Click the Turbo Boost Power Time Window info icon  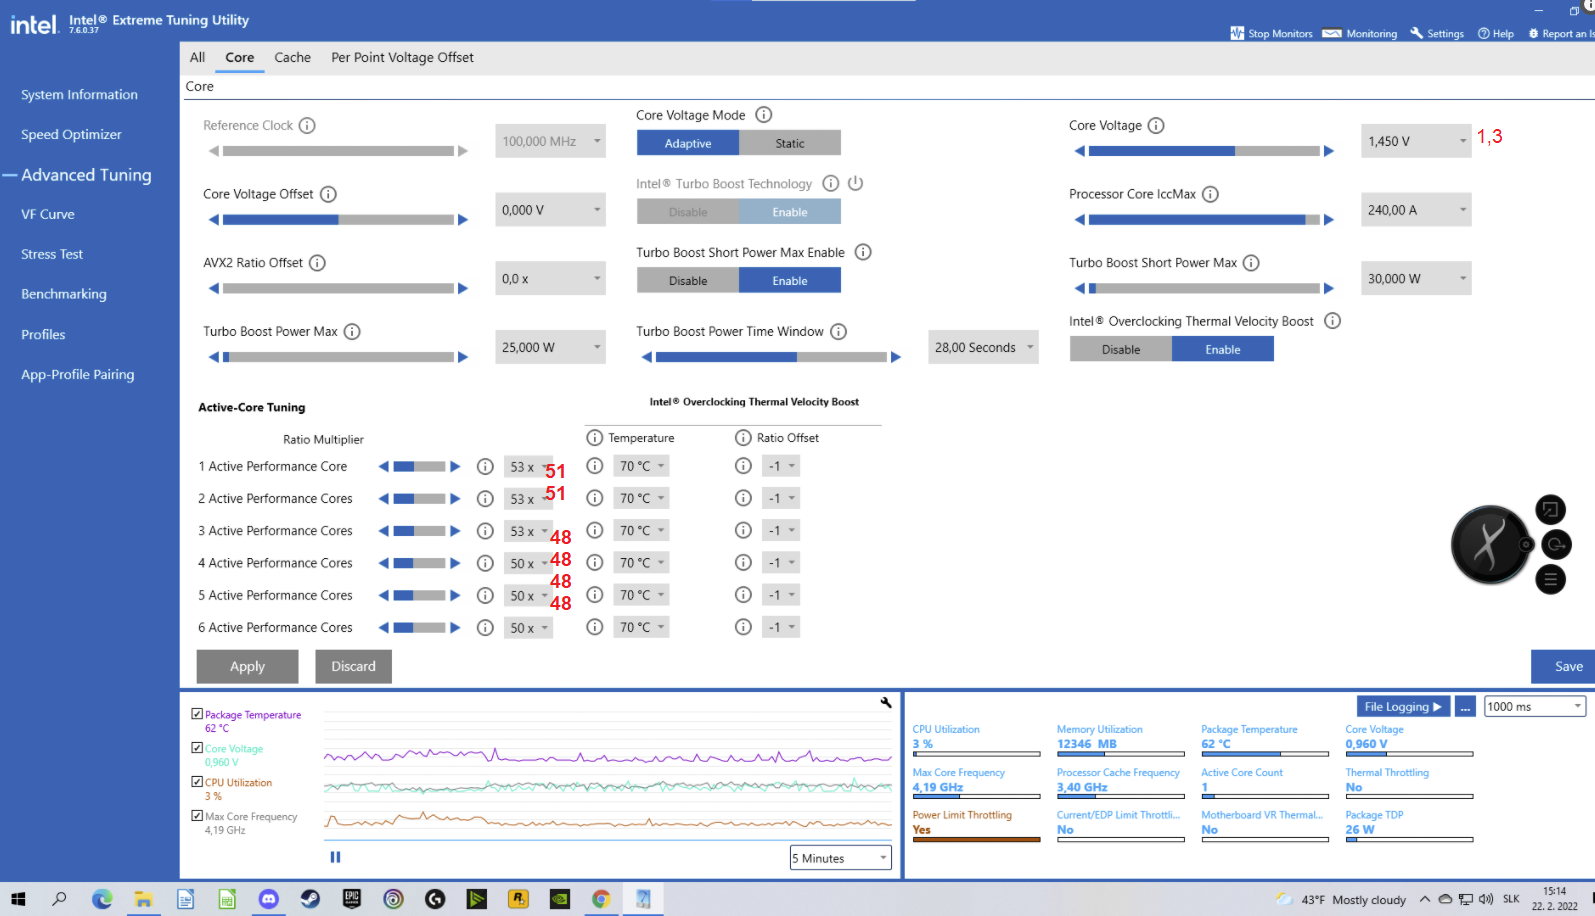838,332
